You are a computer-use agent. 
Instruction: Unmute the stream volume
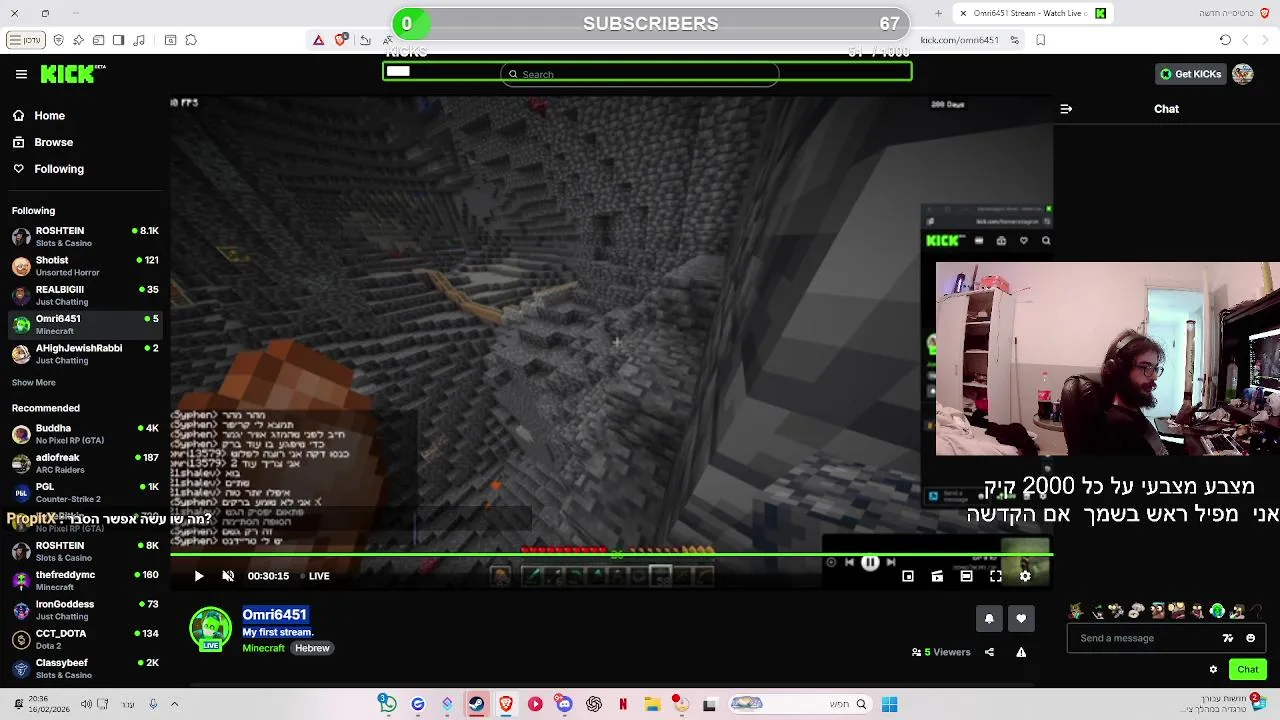pyautogui.click(x=228, y=576)
